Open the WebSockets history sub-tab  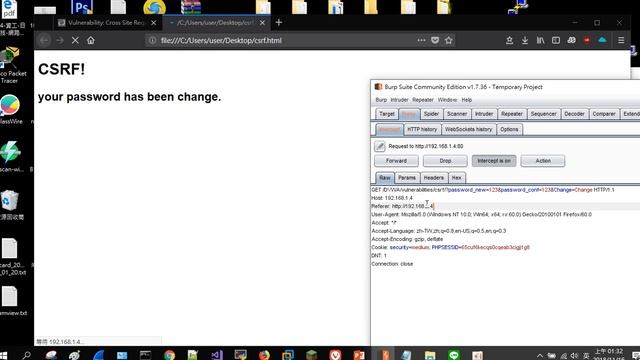pyautogui.click(x=468, y=129)
